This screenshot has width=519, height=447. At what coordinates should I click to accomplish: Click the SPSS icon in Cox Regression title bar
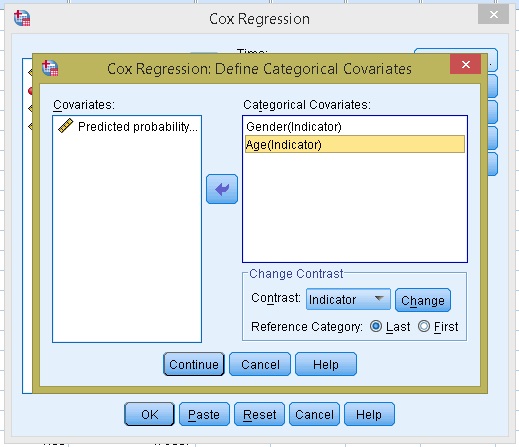coord(22,18)
